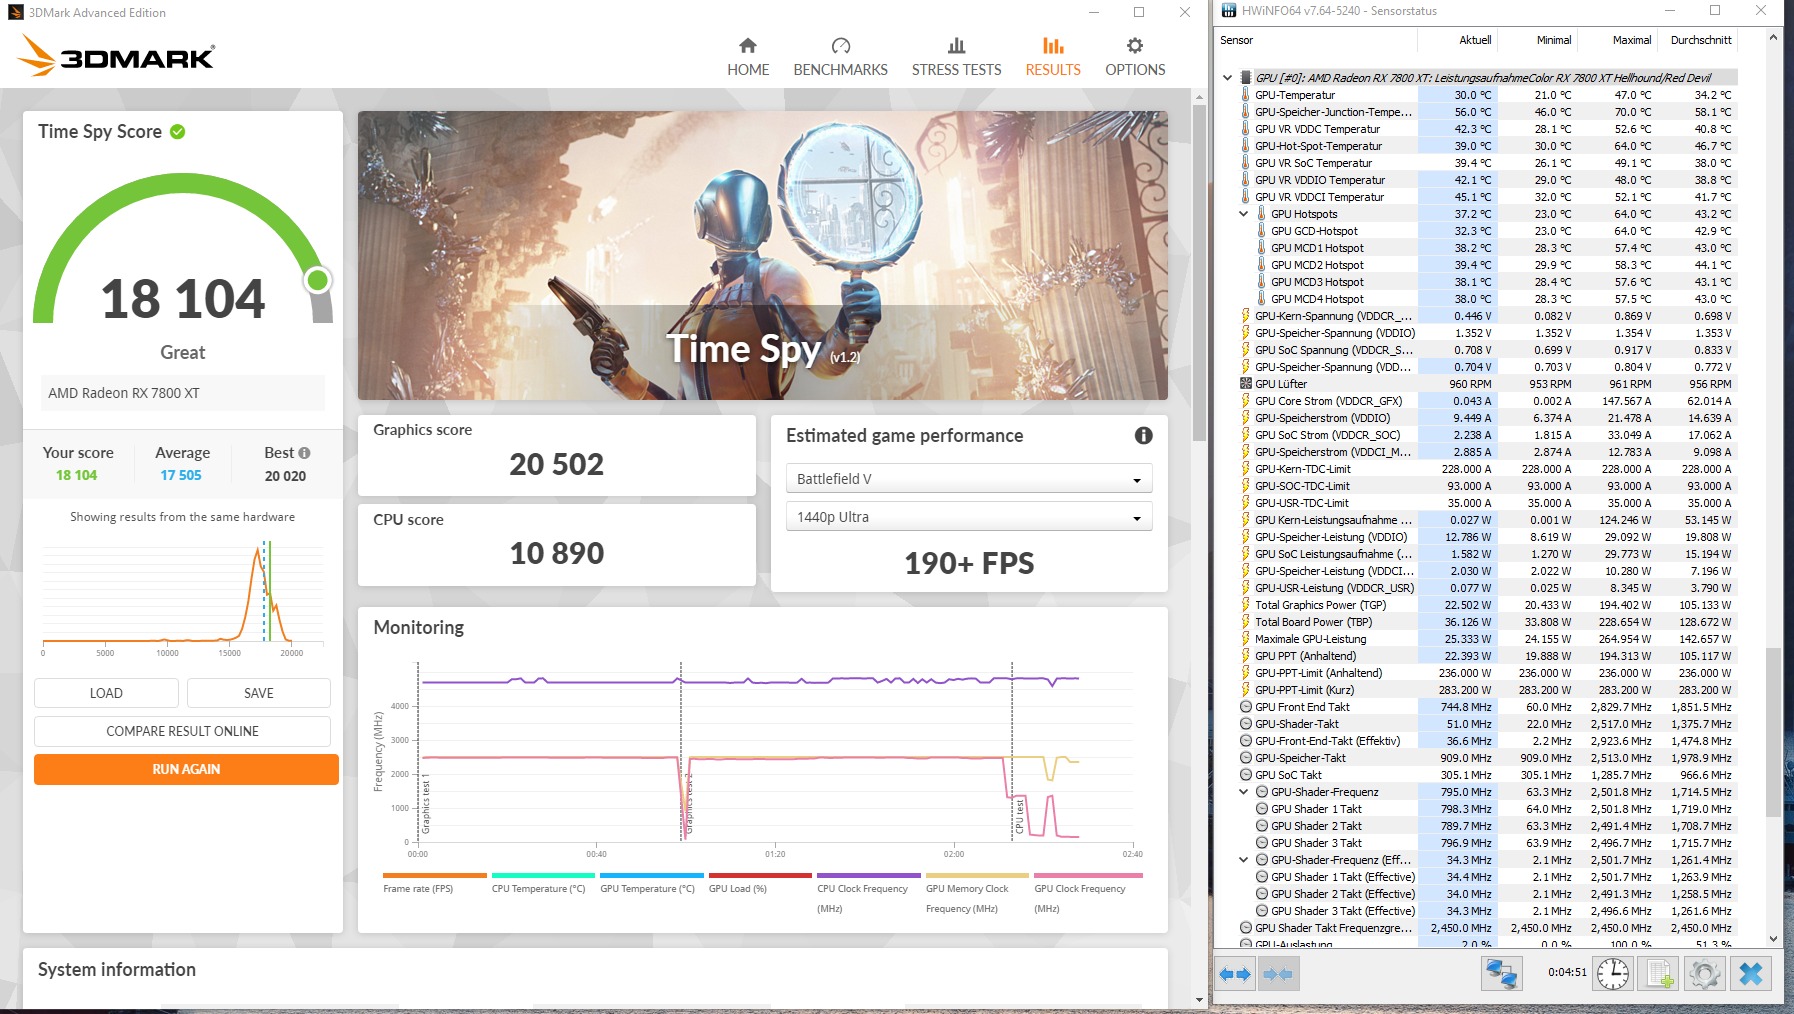Collapse the GPU-Shader-Frequenz (Eff...) tree node
The width and height of the screenshot is (1794, 1014).
click(x=1244, y=860)
